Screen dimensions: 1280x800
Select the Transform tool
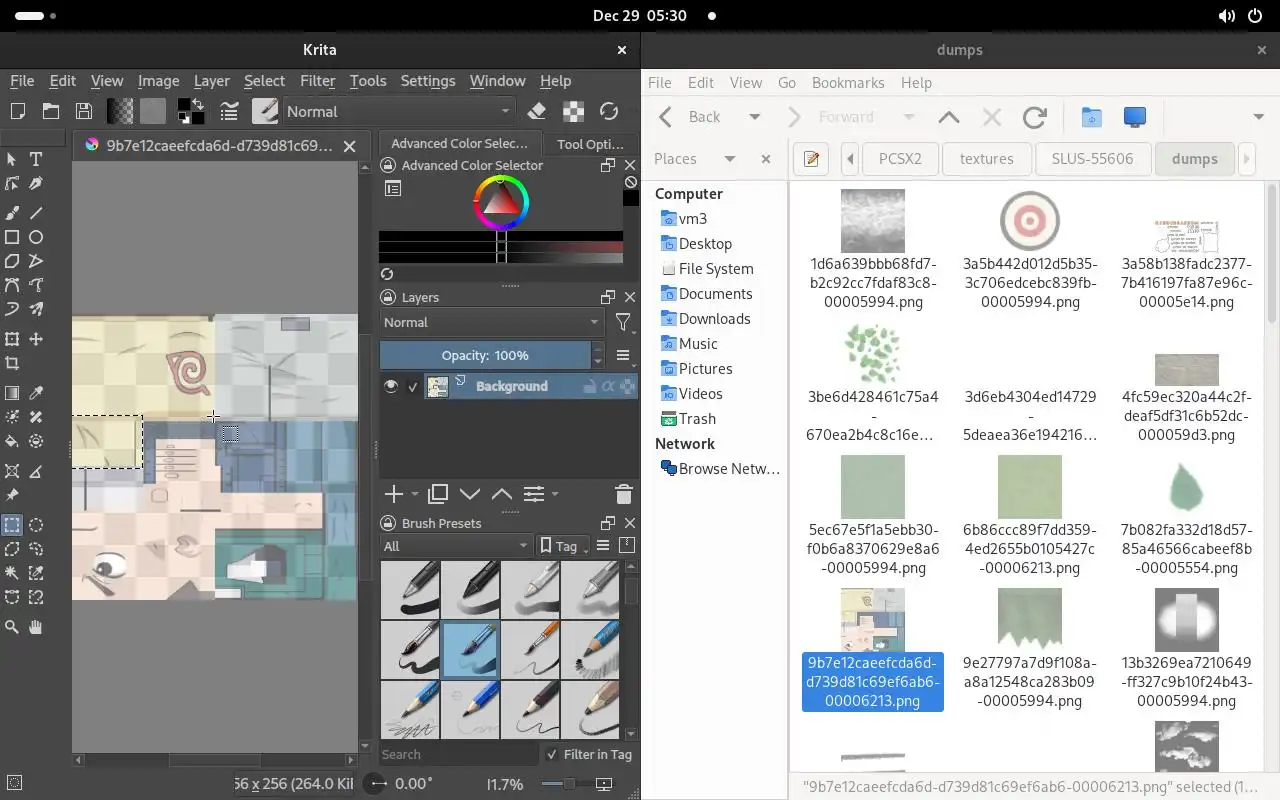(12, 339)
